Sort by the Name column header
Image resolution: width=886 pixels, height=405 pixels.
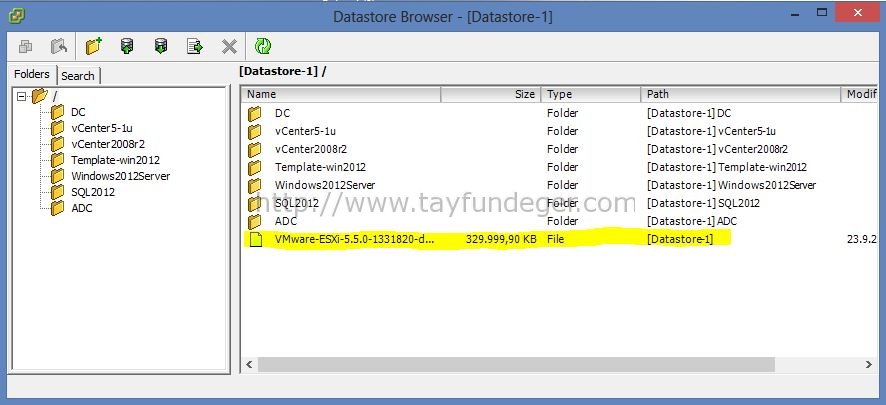point(341,94)
